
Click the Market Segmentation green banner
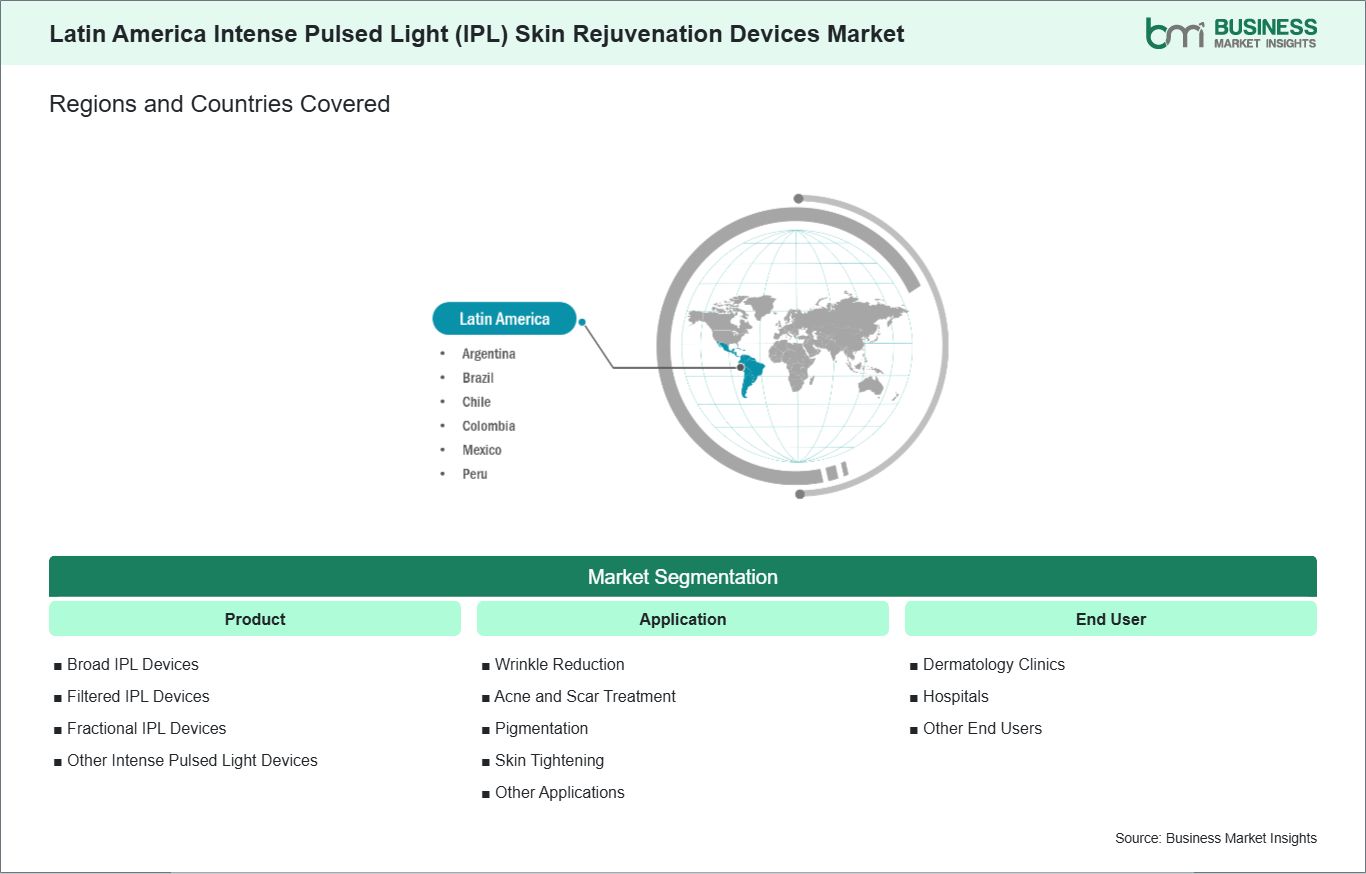click(x=683, y=577)
